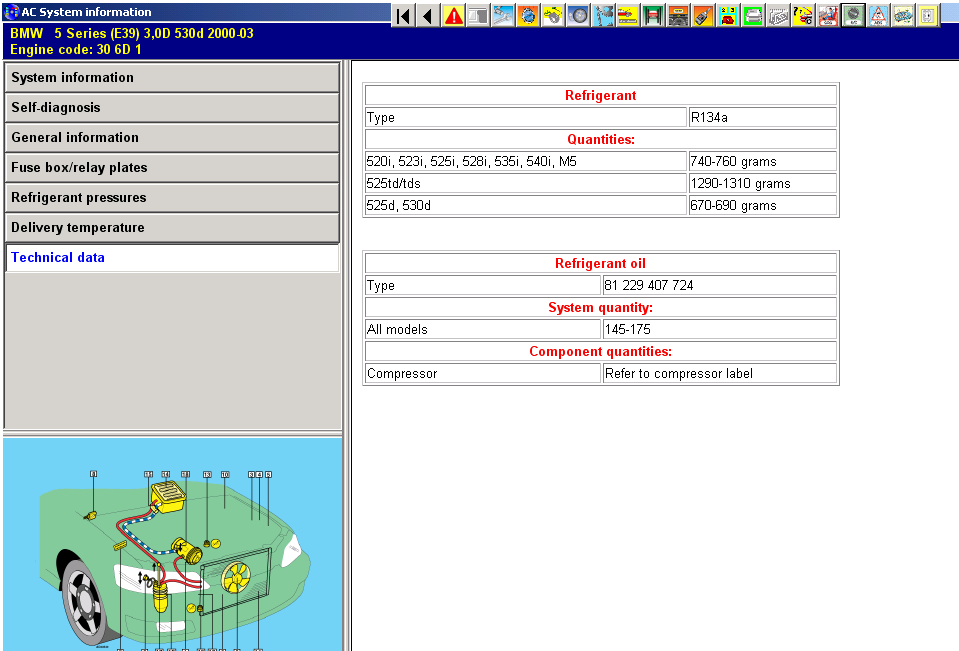The image size is (959, 651).
Task: Click the 525d, 530d model row
Action: (526, 206)
